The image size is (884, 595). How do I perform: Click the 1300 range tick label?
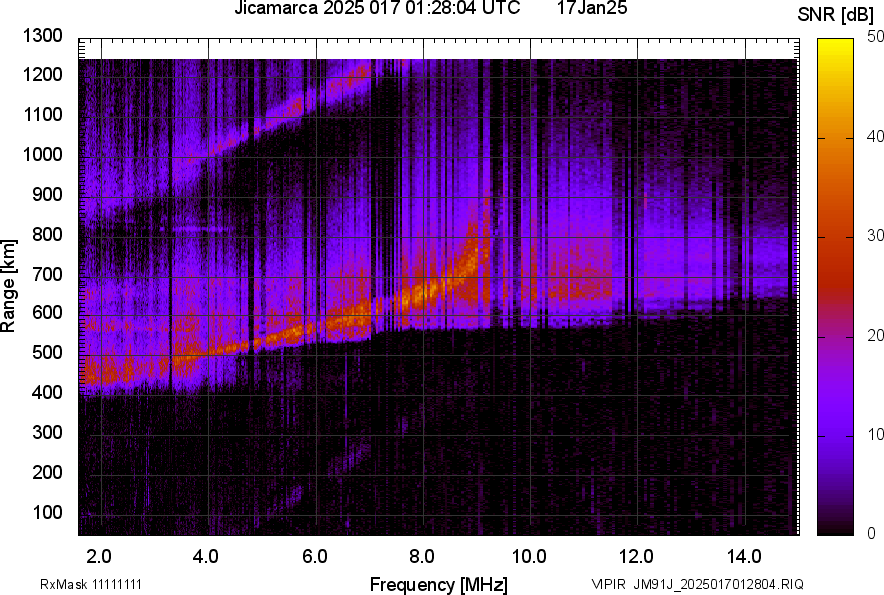pos(44,36)
